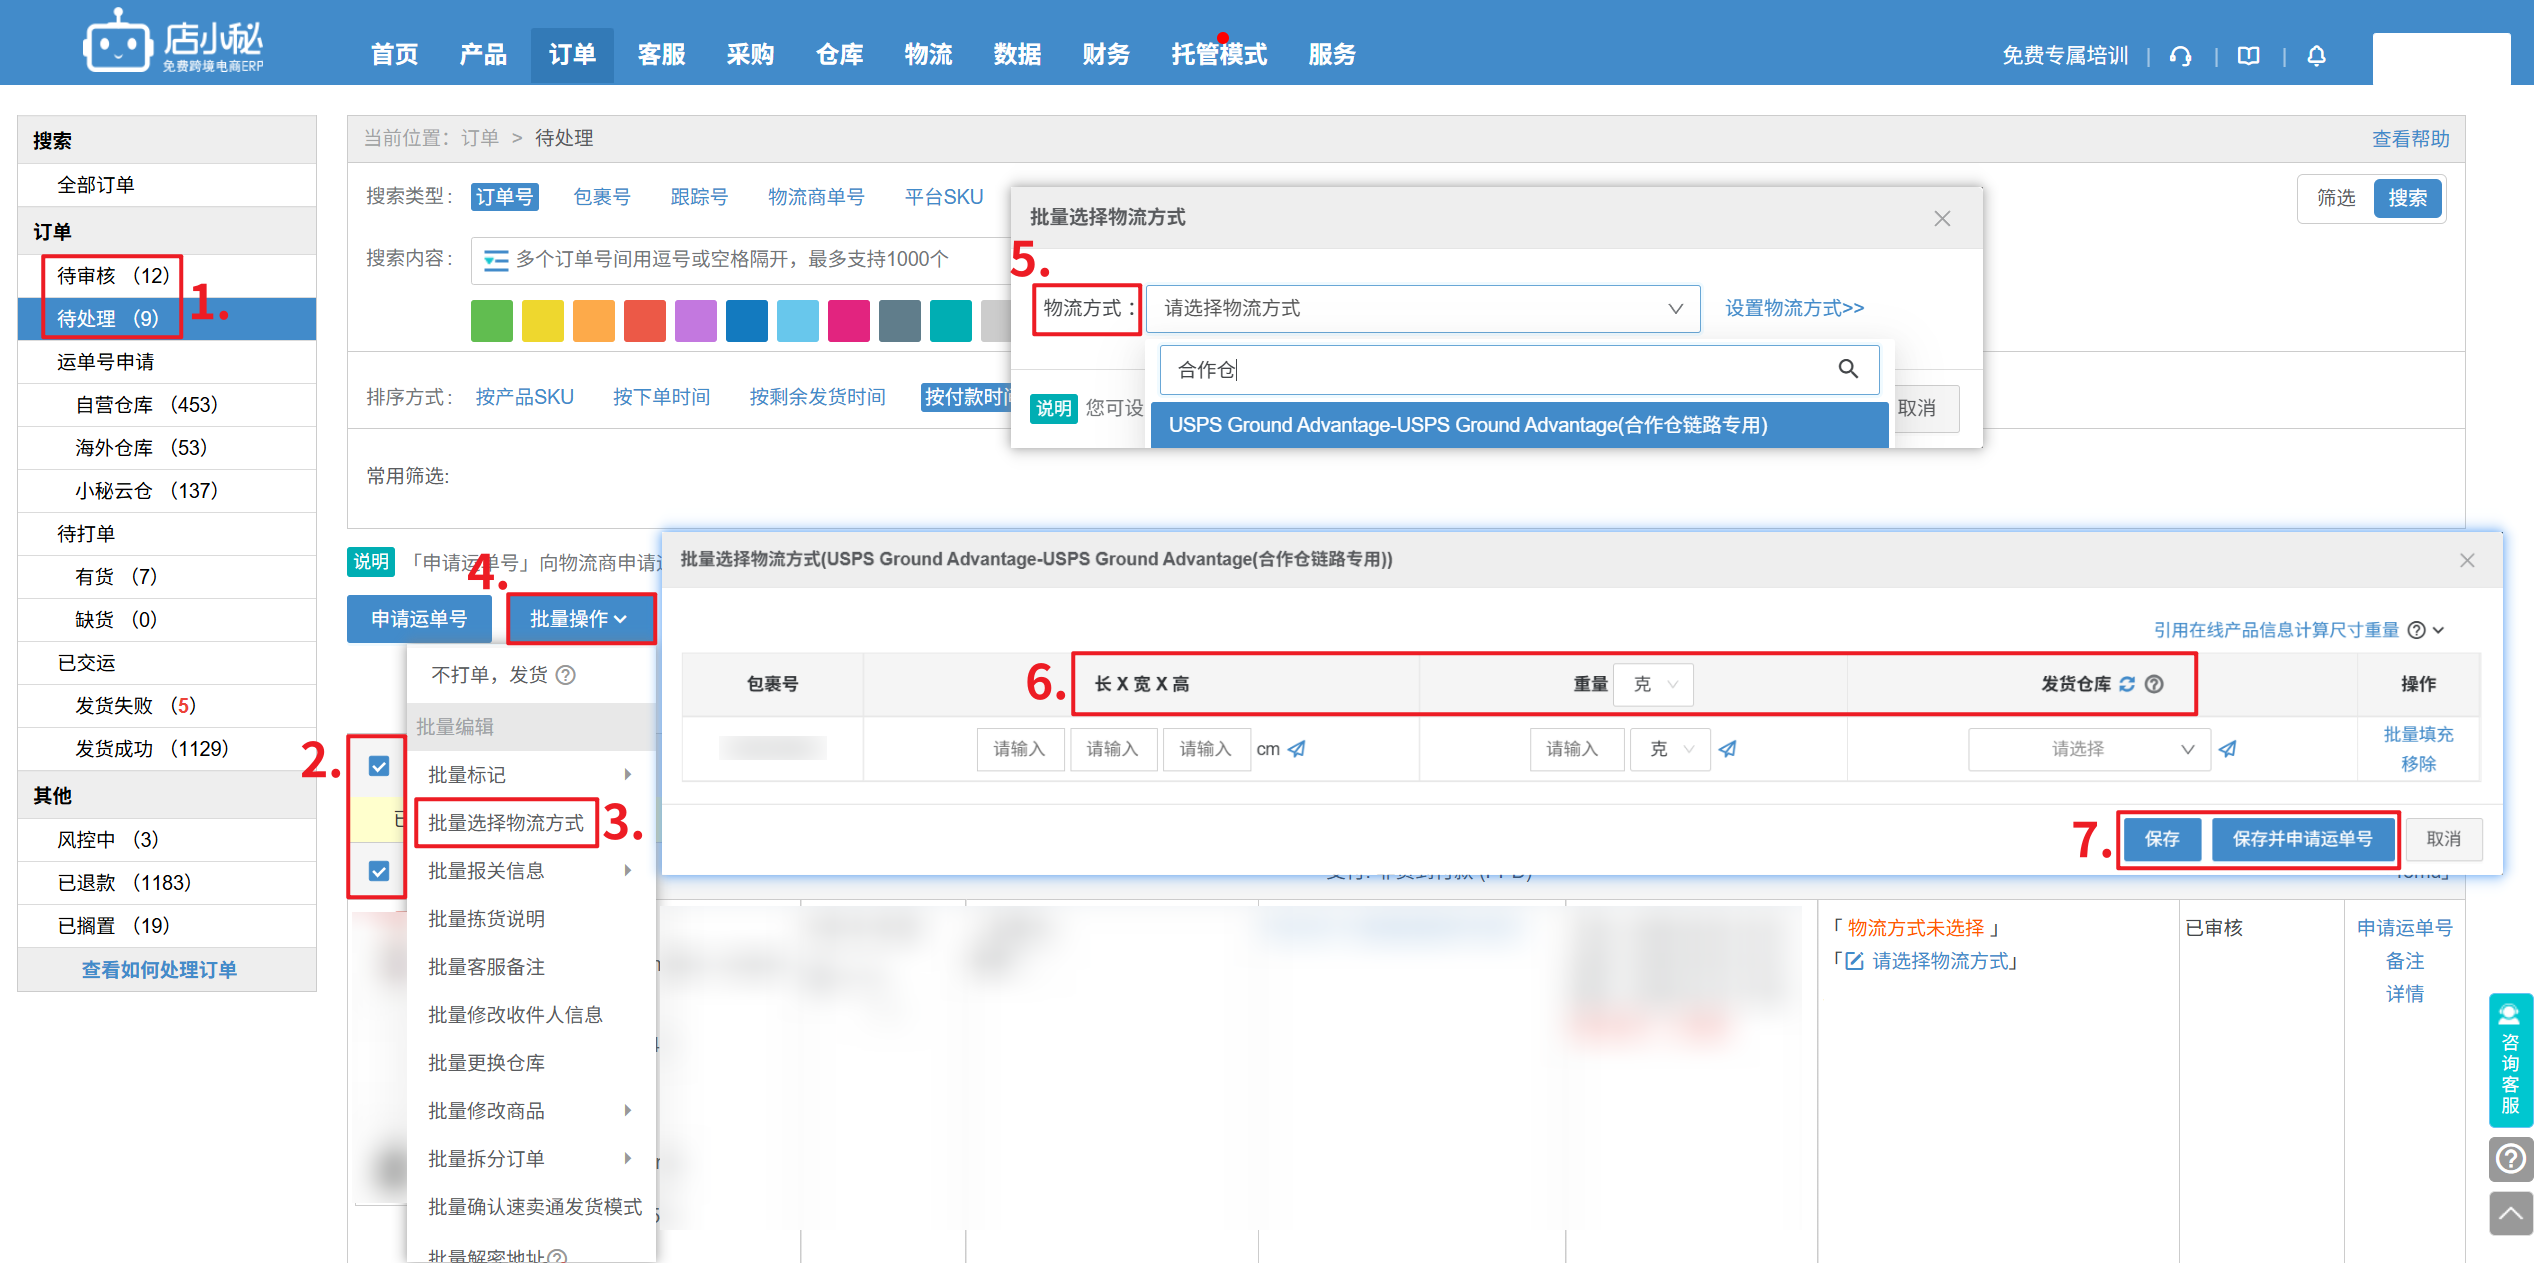The height and width of the screenshot is (1263, 2534).
Task: Open the help book icon in header
Action: (2248, 56)
